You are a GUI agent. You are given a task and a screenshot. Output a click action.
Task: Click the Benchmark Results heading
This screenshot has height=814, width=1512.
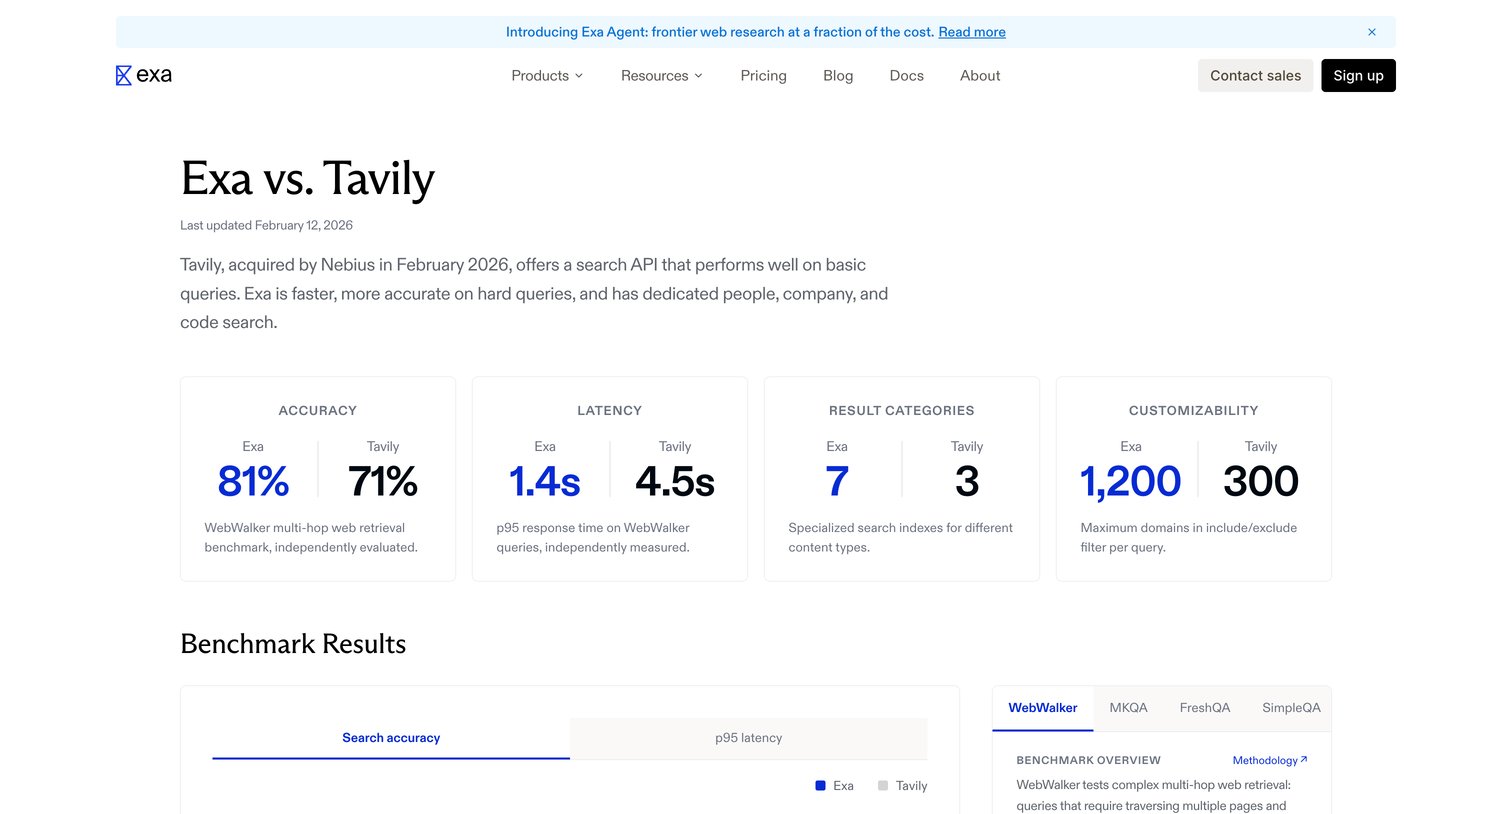pyautogui.click(x=293, y=644)
